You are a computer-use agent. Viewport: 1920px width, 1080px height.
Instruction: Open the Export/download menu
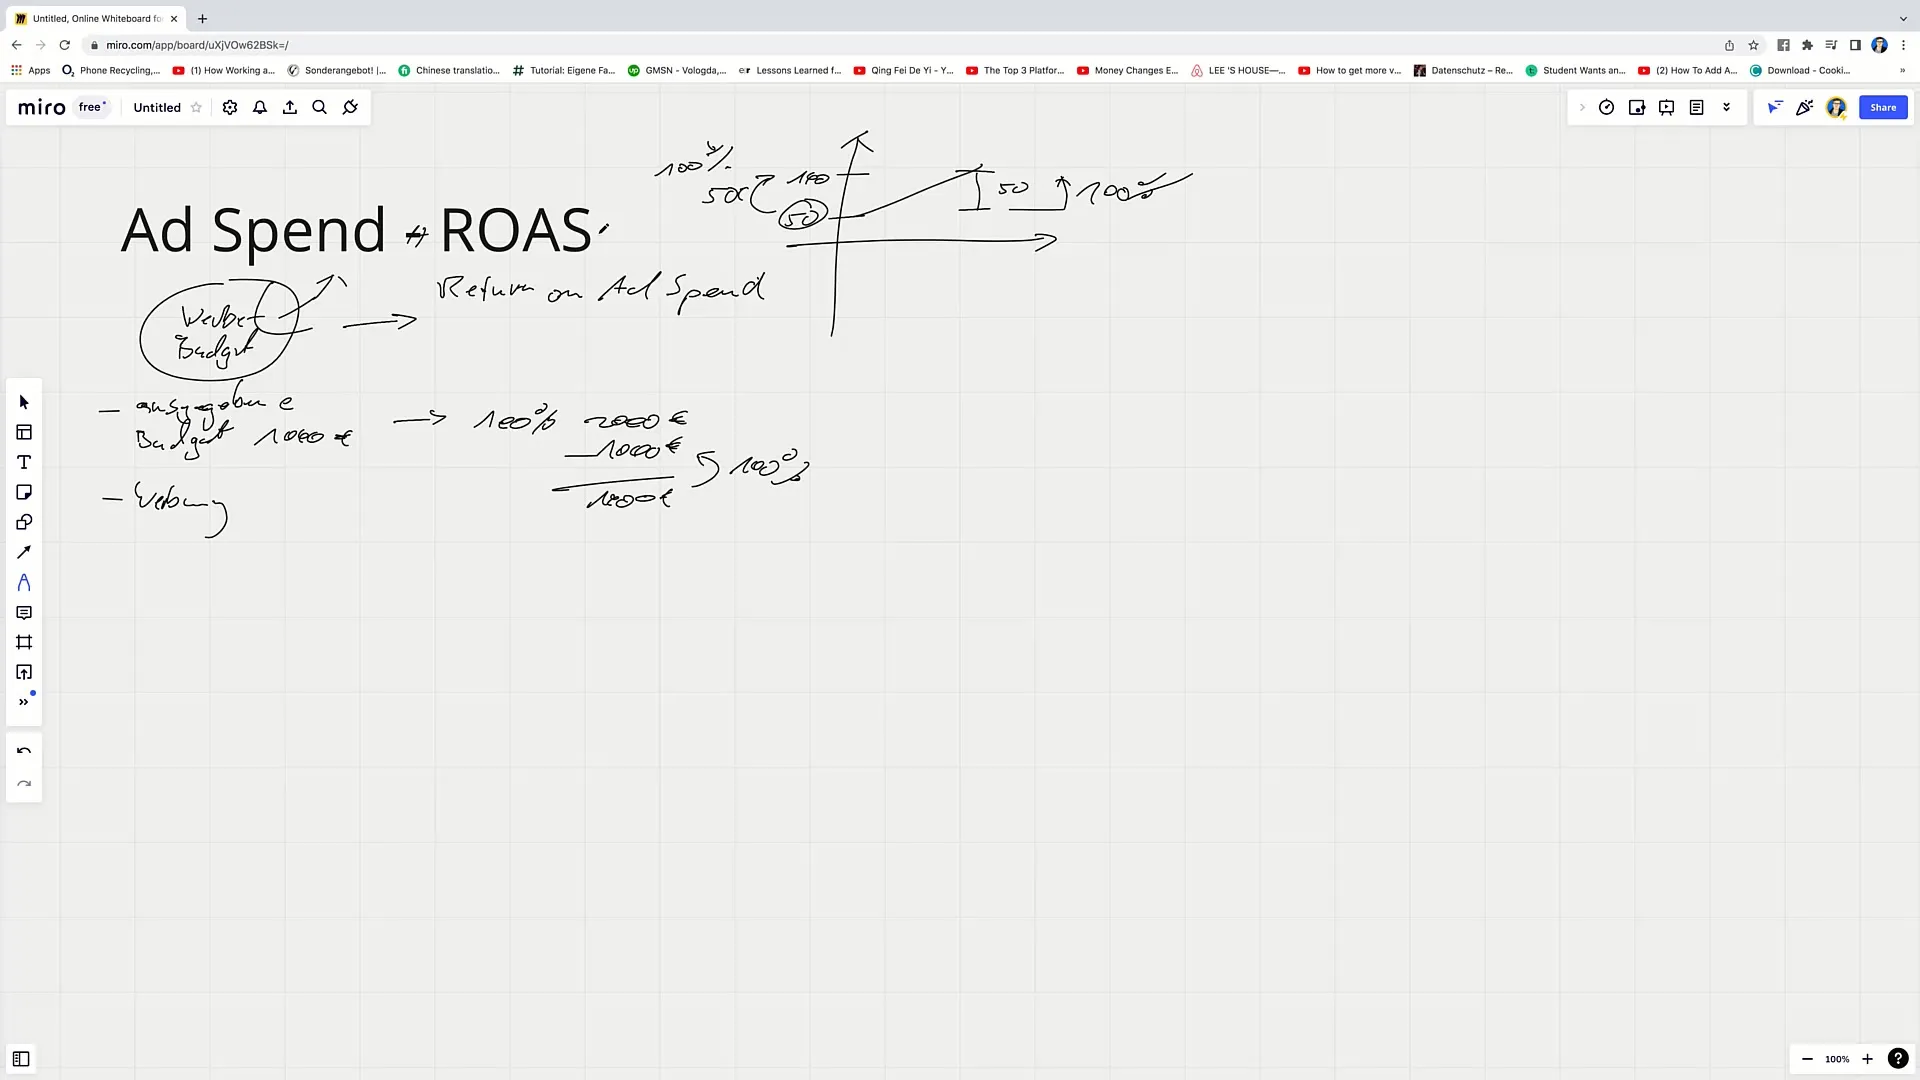[x=289, y=107]
